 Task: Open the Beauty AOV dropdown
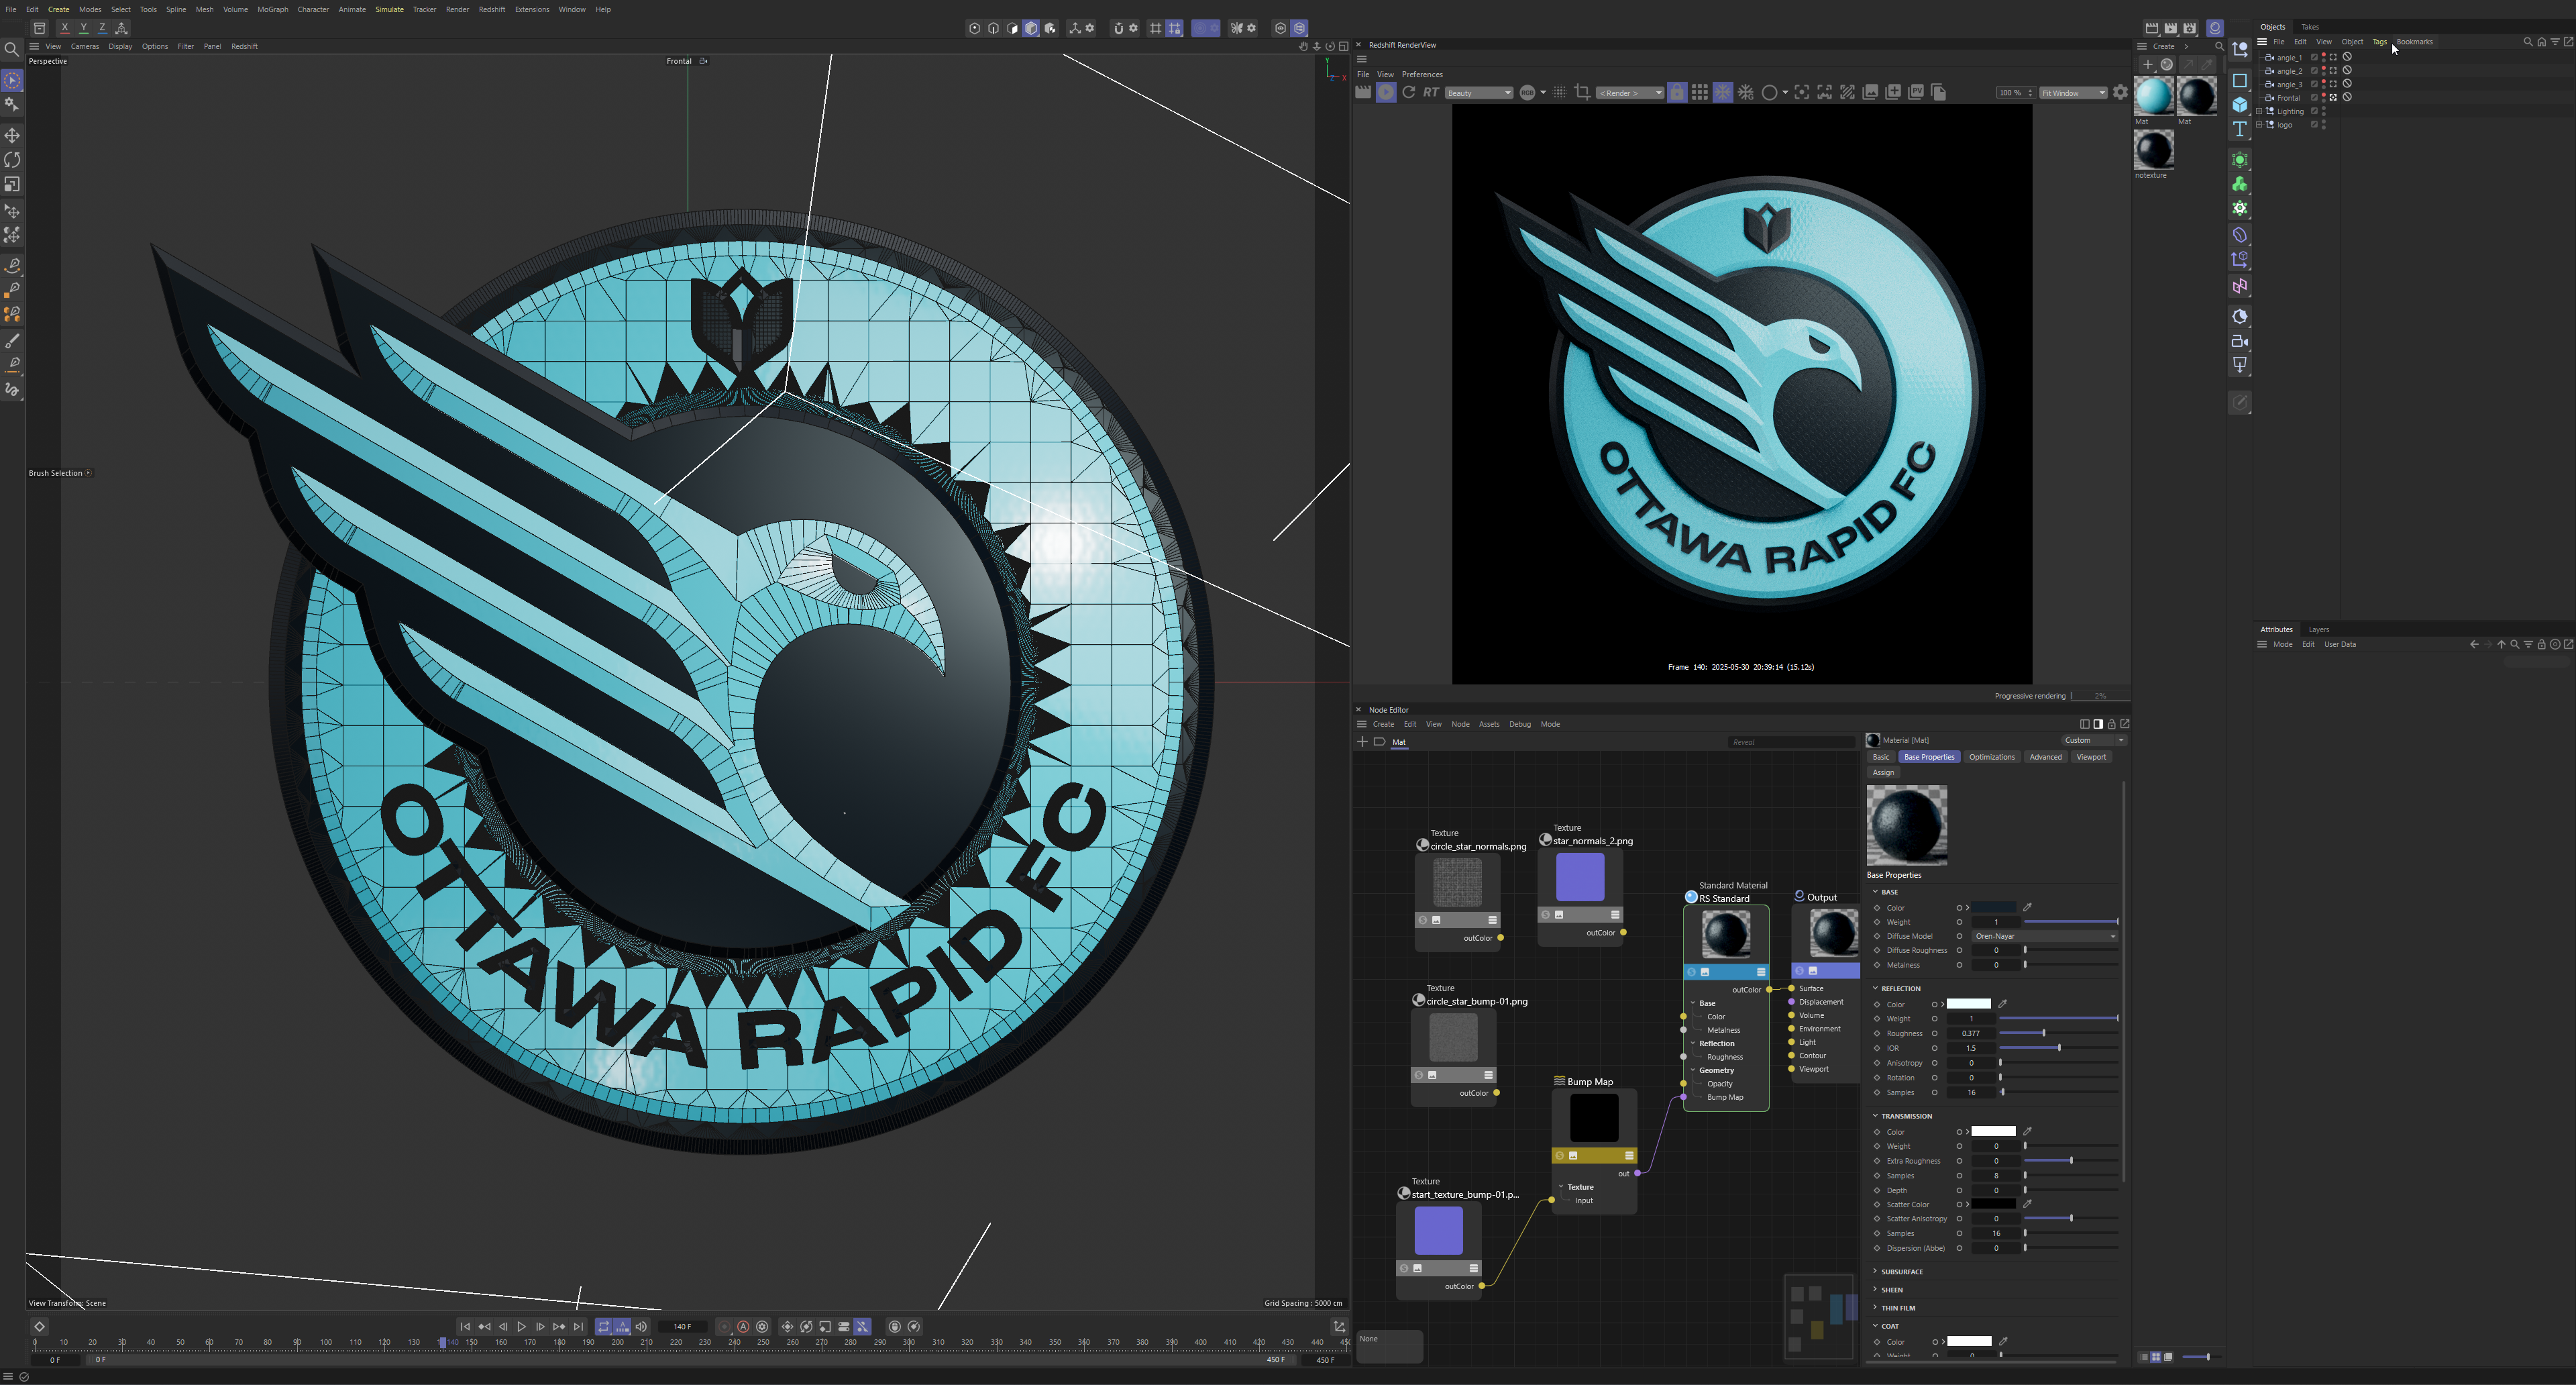pyautogui.click(x=1479, y=93)
